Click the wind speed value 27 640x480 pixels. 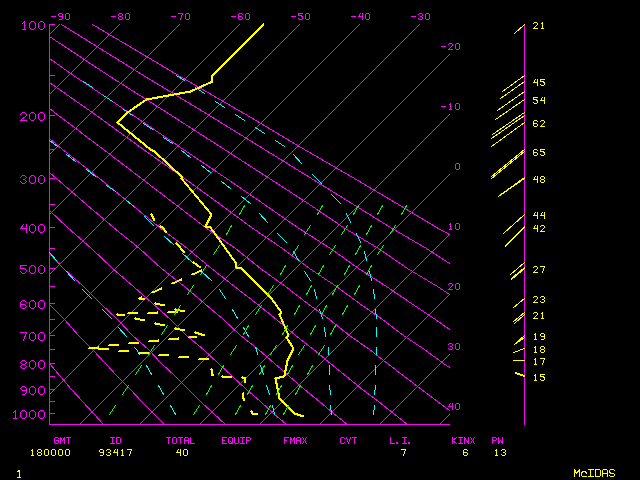tap(539, 270)
